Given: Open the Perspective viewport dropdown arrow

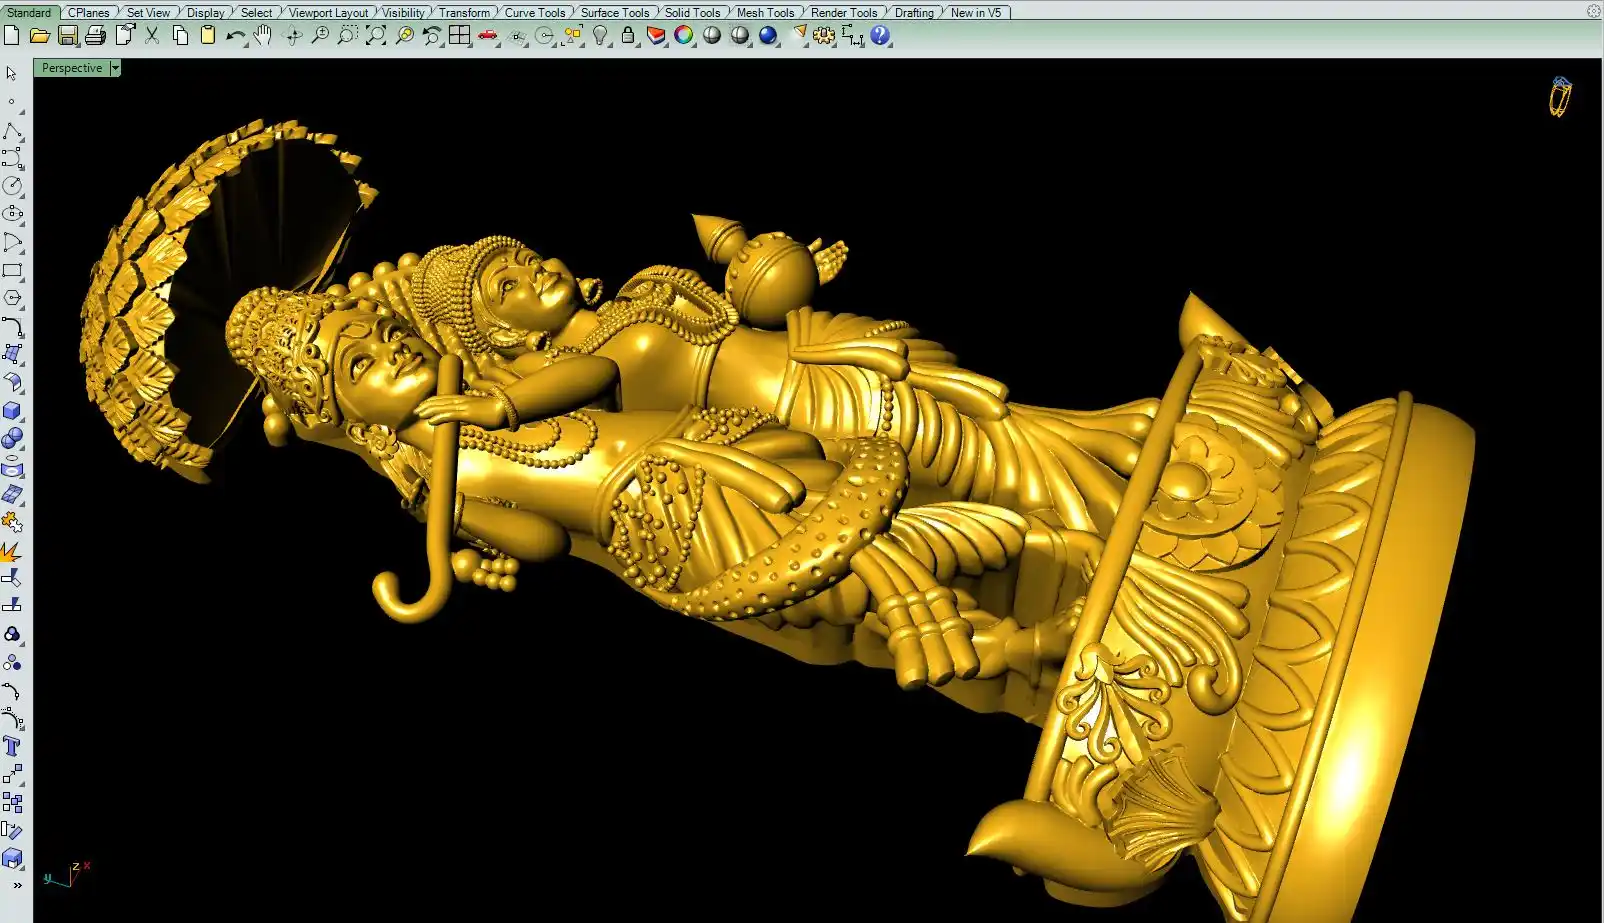Looking at the screenshot, I should pos(115,68).
